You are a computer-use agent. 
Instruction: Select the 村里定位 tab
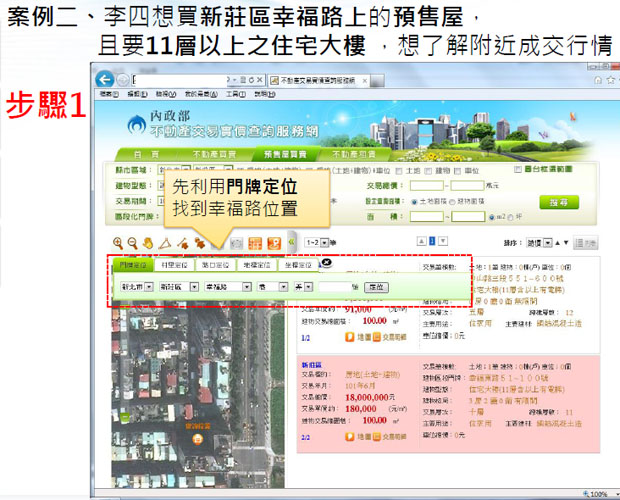[x=174, y=265]
